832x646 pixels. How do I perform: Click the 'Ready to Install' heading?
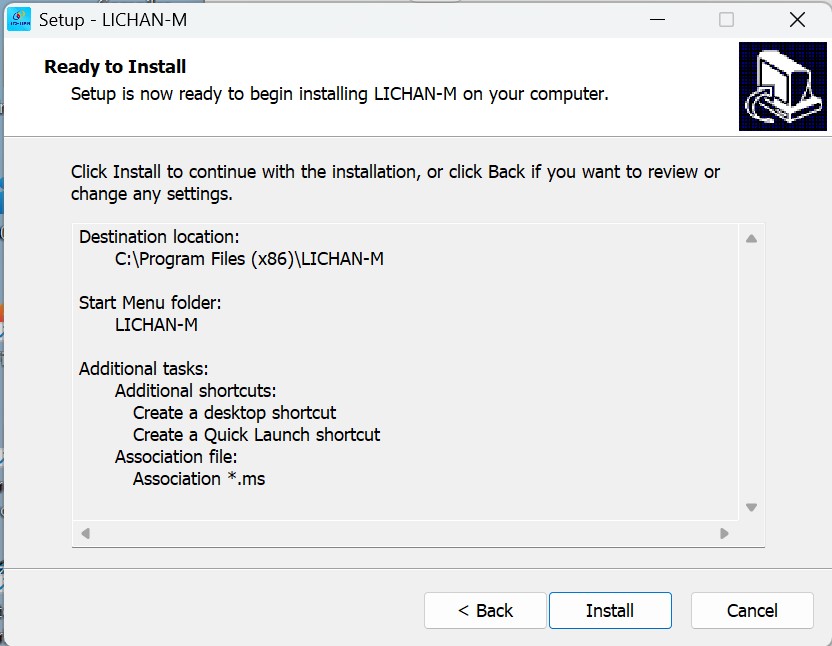tap(115, 66)
